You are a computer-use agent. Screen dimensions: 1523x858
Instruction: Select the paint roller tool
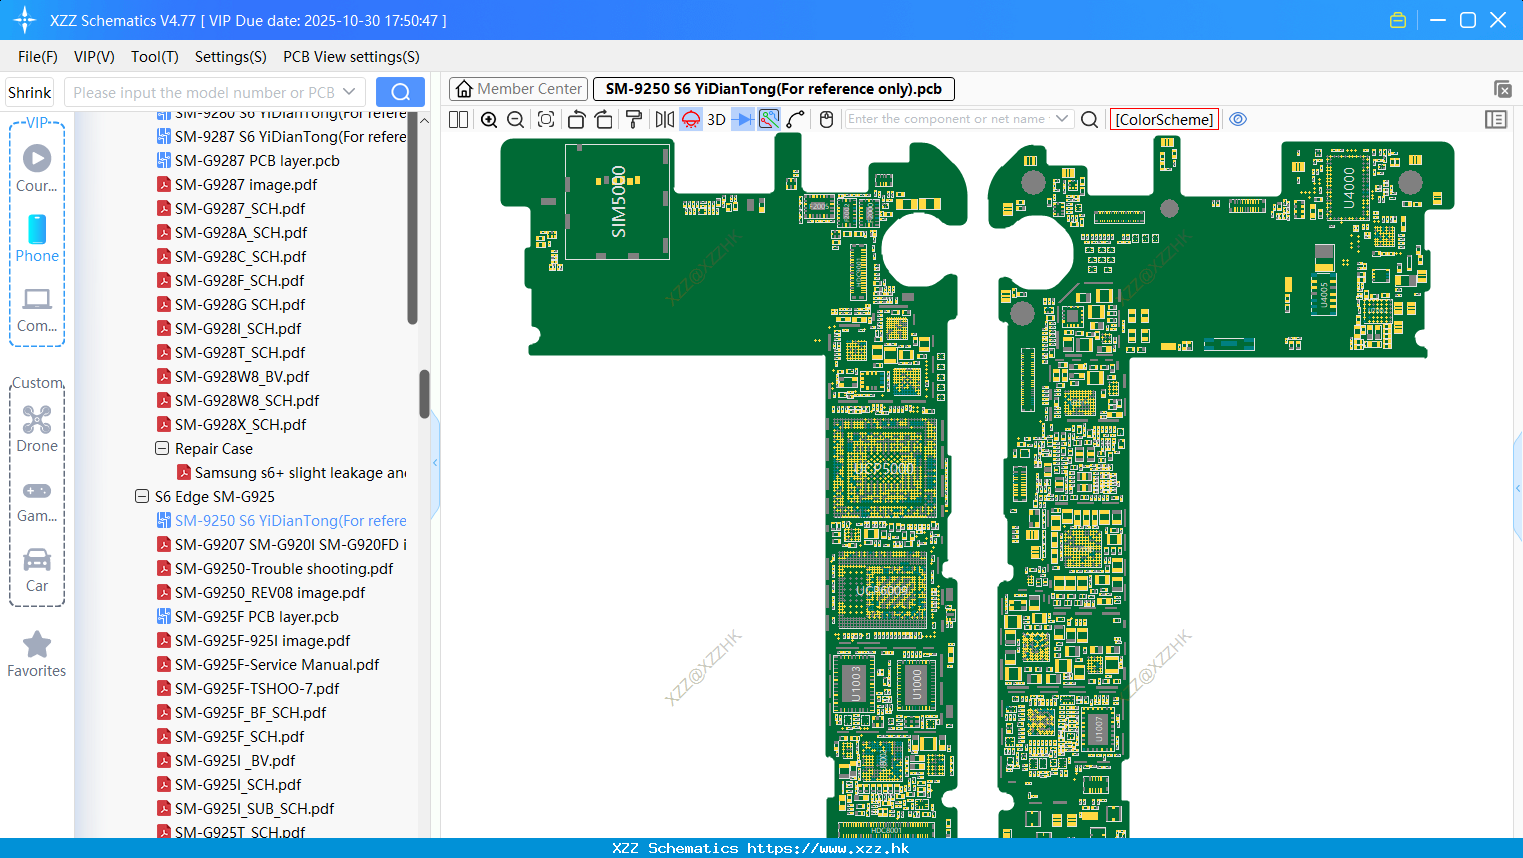[x=634, y=119]
